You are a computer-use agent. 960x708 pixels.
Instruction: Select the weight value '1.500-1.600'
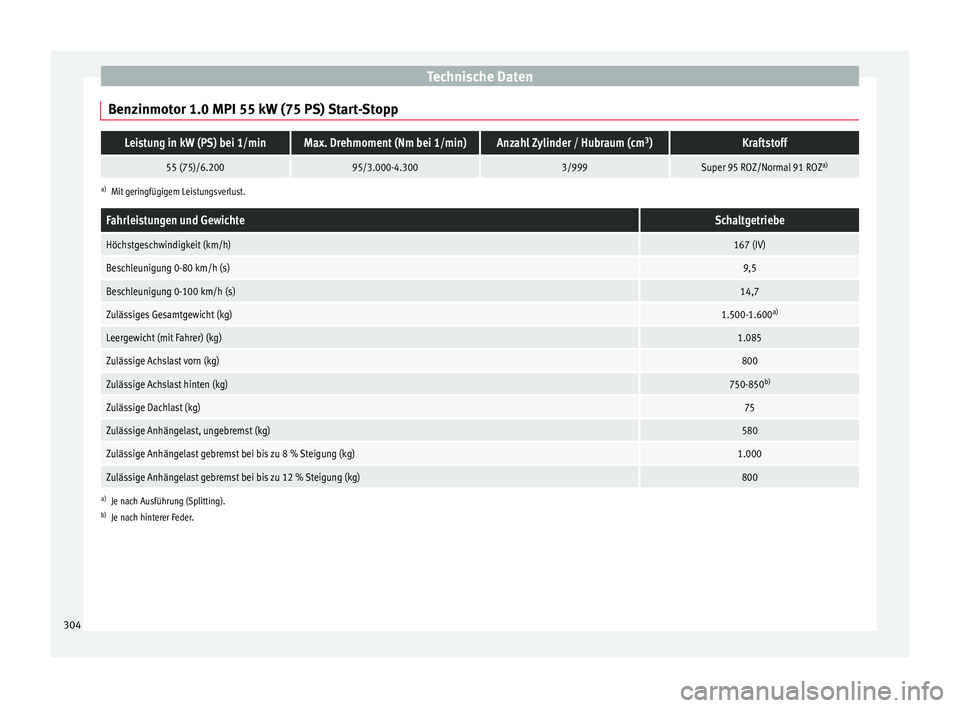click(x=749, y=314)
